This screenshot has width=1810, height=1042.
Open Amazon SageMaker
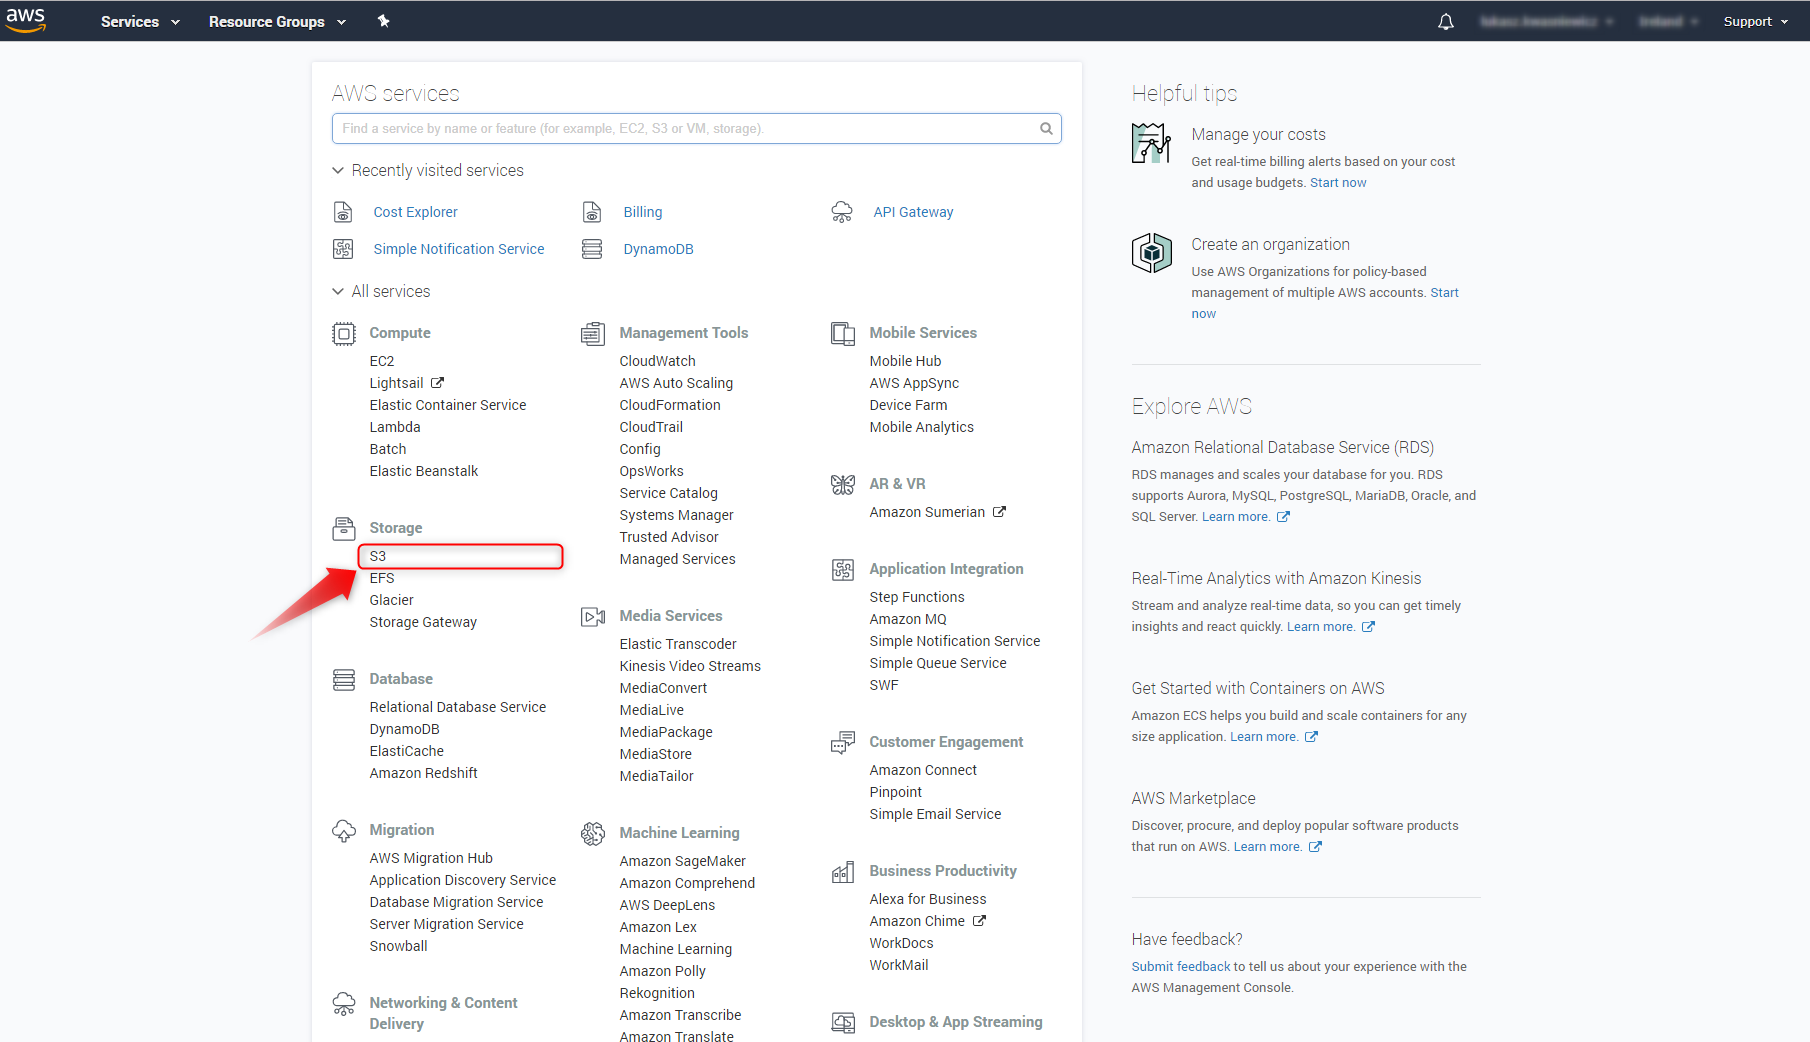pyautogui.click(x=682, y=861)
